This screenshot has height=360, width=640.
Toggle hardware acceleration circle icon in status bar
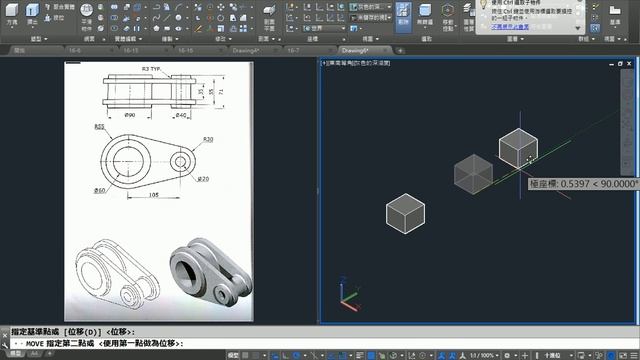(611, 356)
